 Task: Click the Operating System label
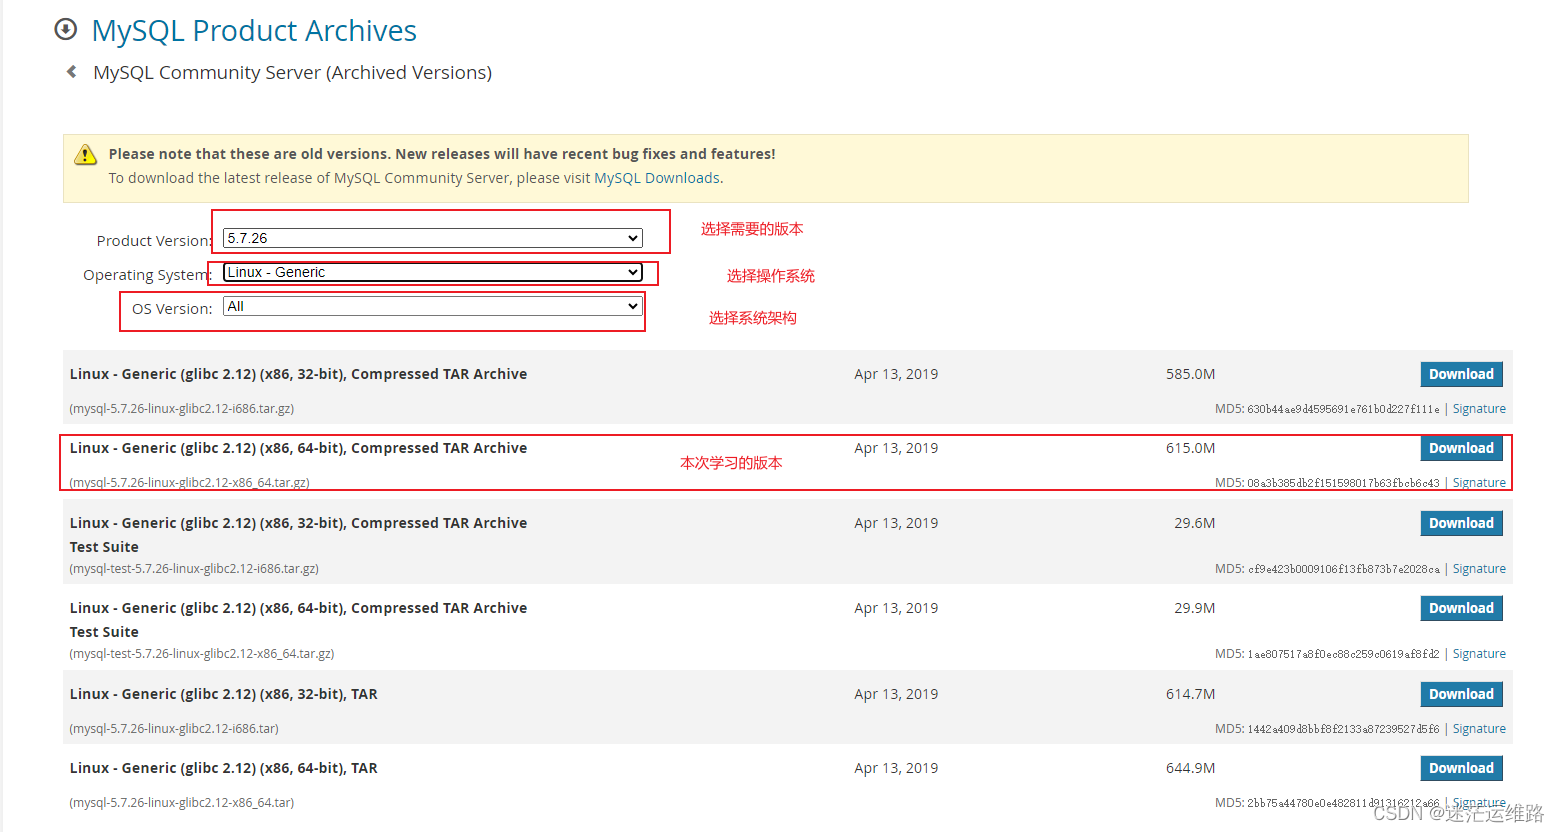[147, 275]
